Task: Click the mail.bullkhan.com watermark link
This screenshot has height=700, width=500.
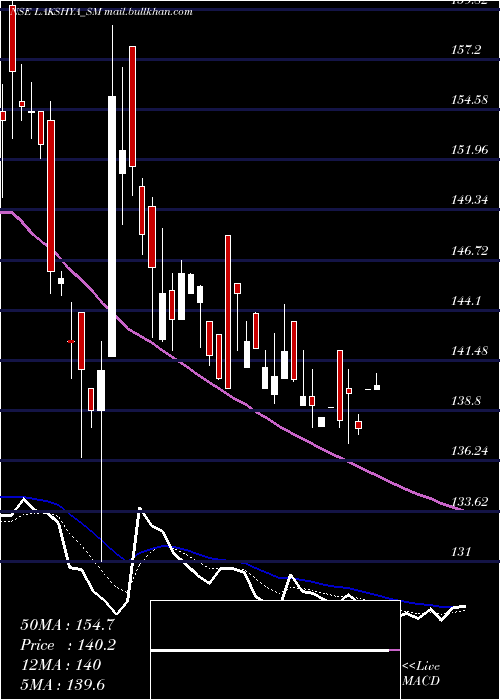Action: pyautogui.click(x=149, y=12)
